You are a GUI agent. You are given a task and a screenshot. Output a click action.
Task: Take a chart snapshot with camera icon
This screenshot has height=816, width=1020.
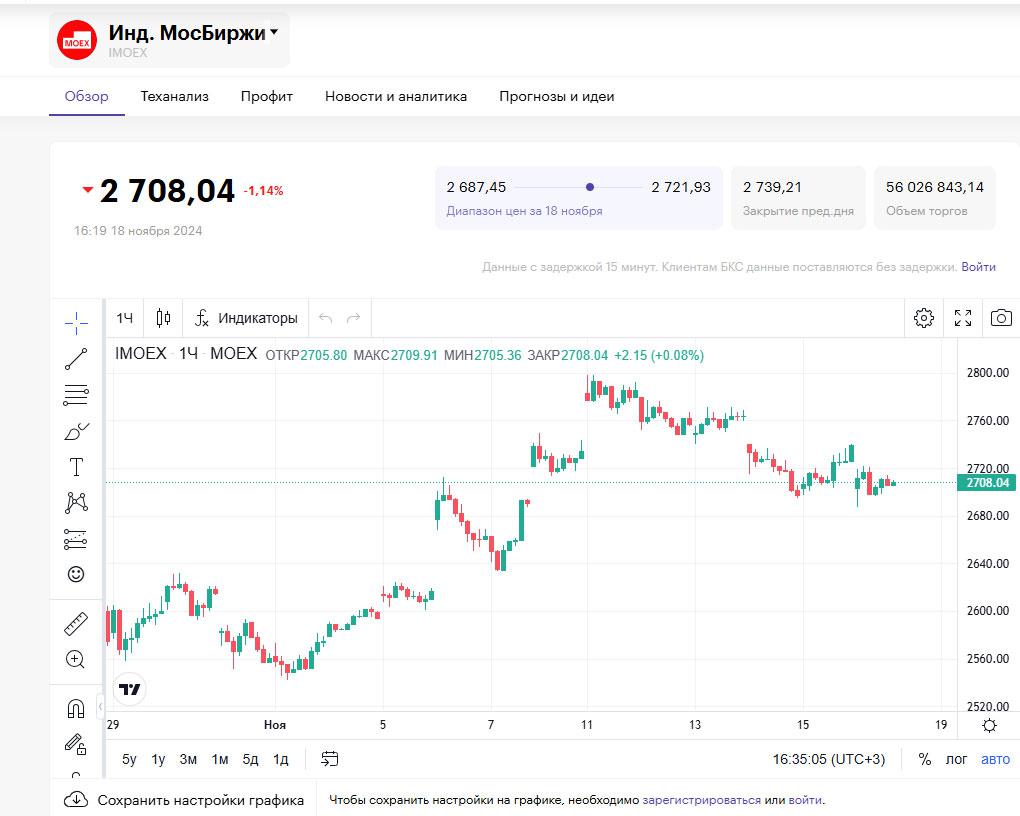1000,318
